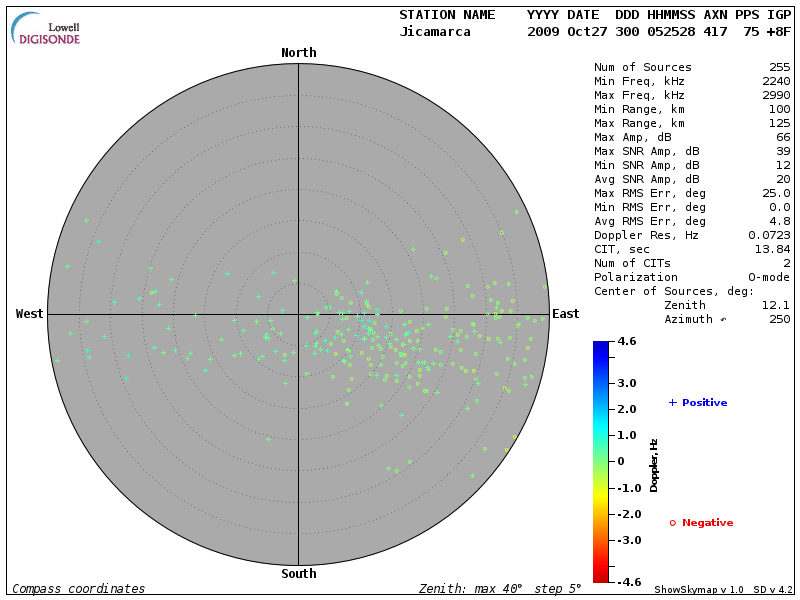This screenshot has width=800, height=600.
Task: Click the East compass label
Action: [565, 314]
